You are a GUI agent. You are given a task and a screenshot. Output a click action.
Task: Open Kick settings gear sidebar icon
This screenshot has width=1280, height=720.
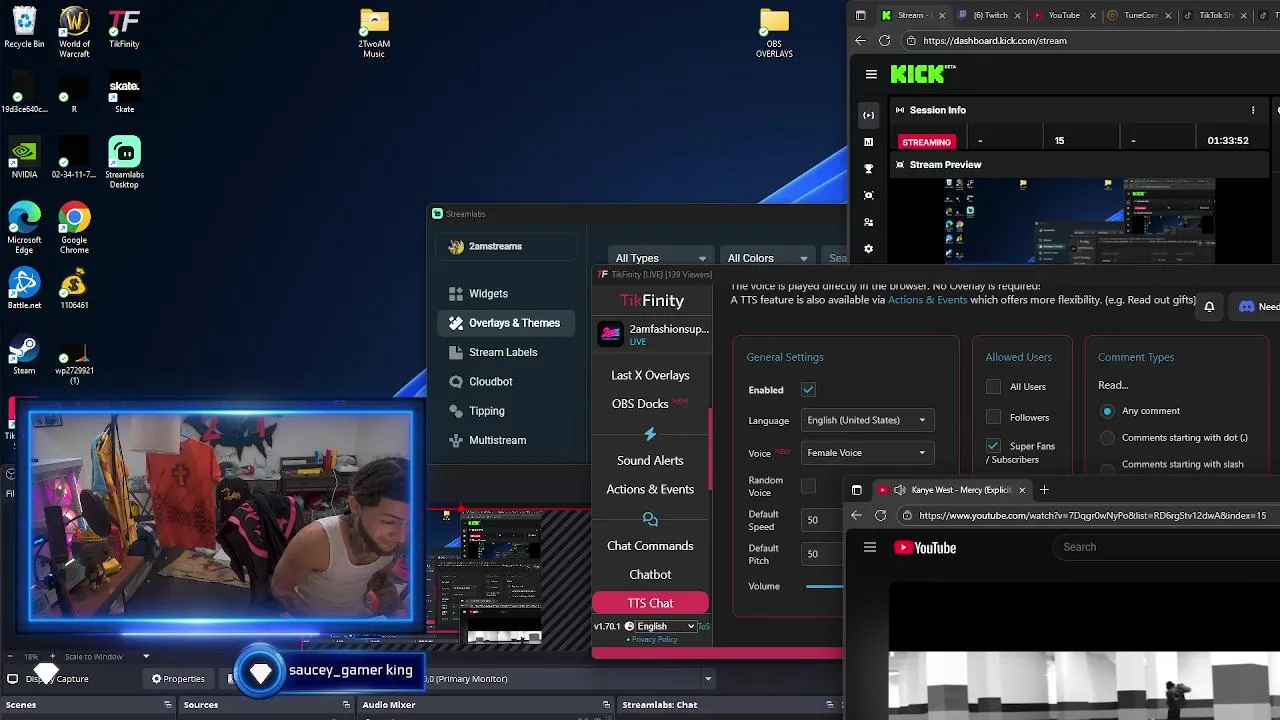pos(868,249)
